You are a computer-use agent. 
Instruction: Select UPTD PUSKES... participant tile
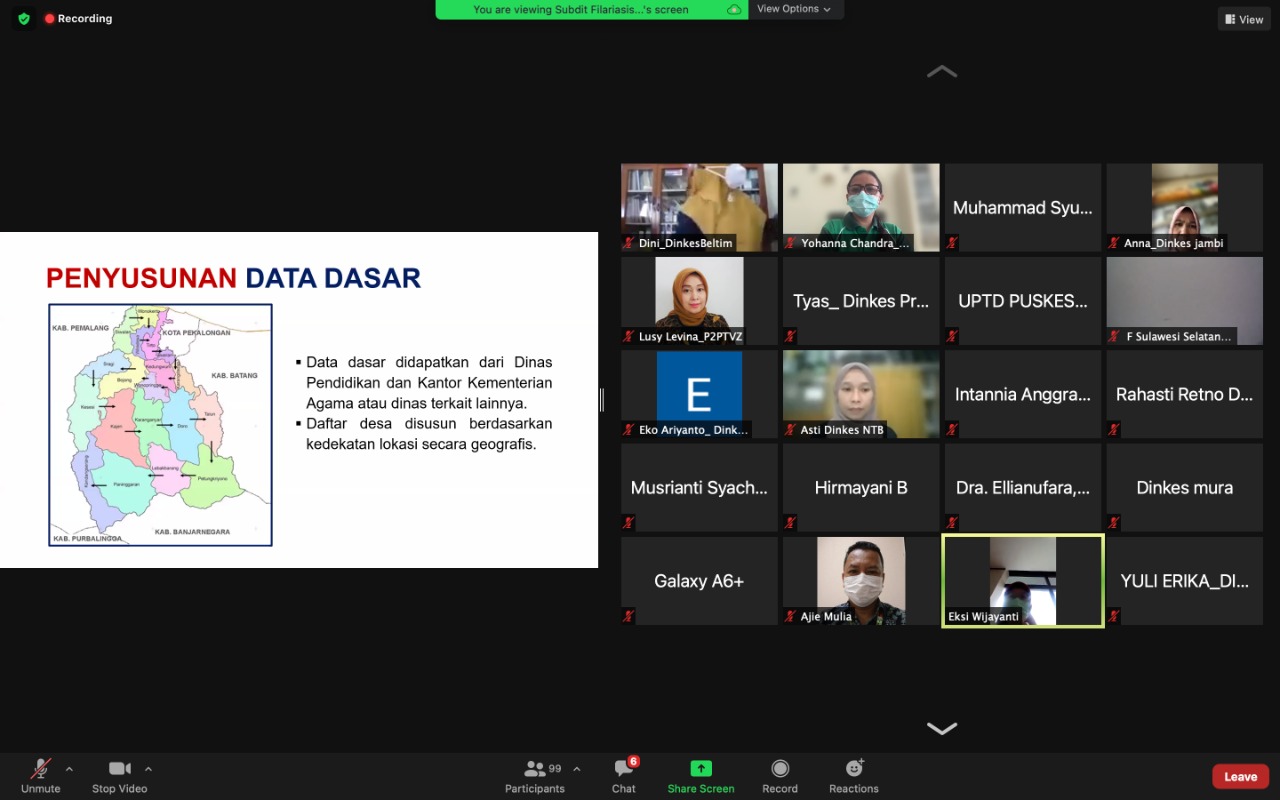(x=1023, y=301)
